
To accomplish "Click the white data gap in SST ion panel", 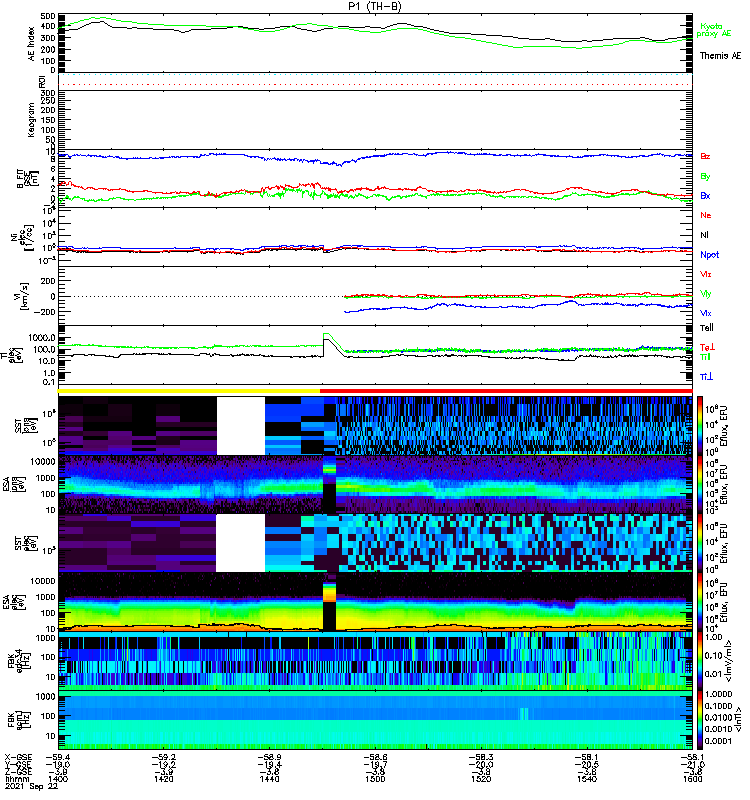I will [x=241, y=426].
